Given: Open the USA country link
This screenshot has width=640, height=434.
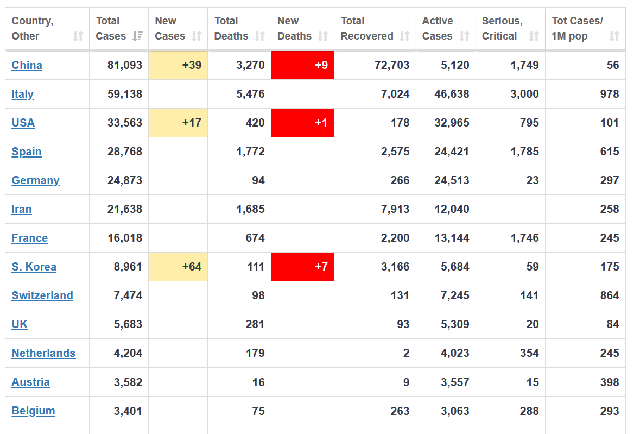Looking at the screenshot, I should point(23,123).
